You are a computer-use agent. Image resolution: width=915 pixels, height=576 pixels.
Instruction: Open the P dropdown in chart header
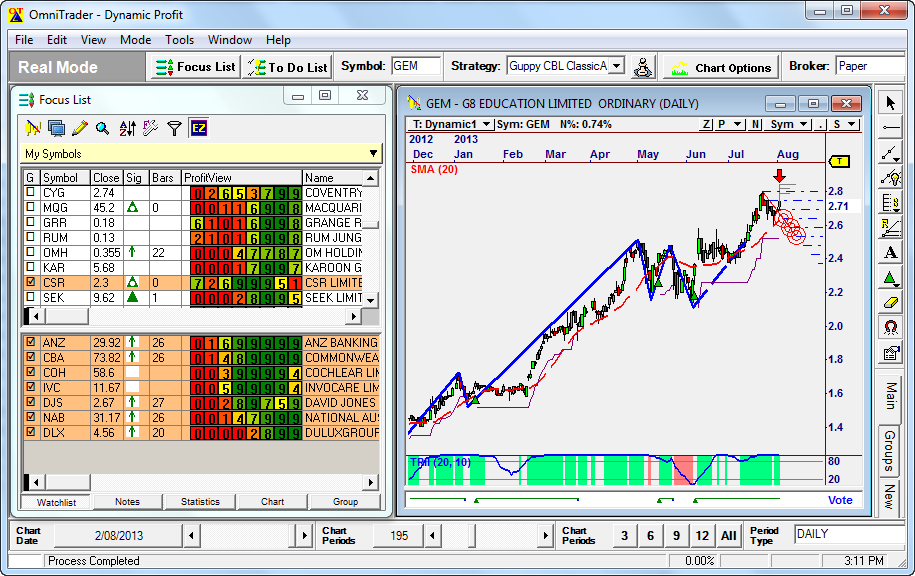tap(737, 124)
